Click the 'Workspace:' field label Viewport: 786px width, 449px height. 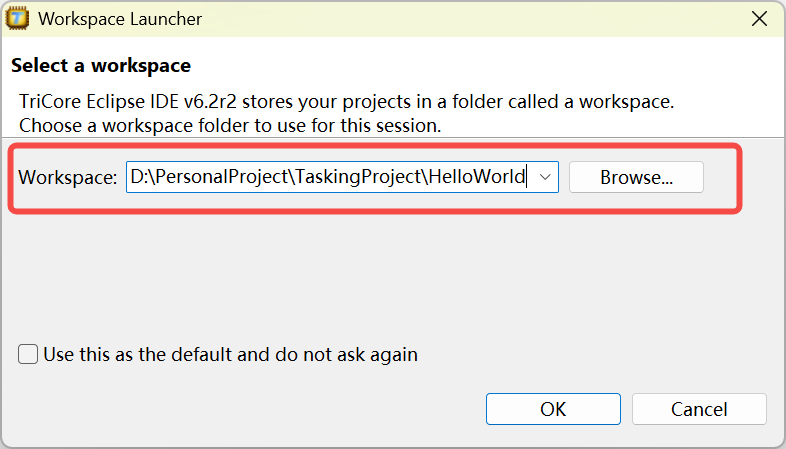[68, 177]
